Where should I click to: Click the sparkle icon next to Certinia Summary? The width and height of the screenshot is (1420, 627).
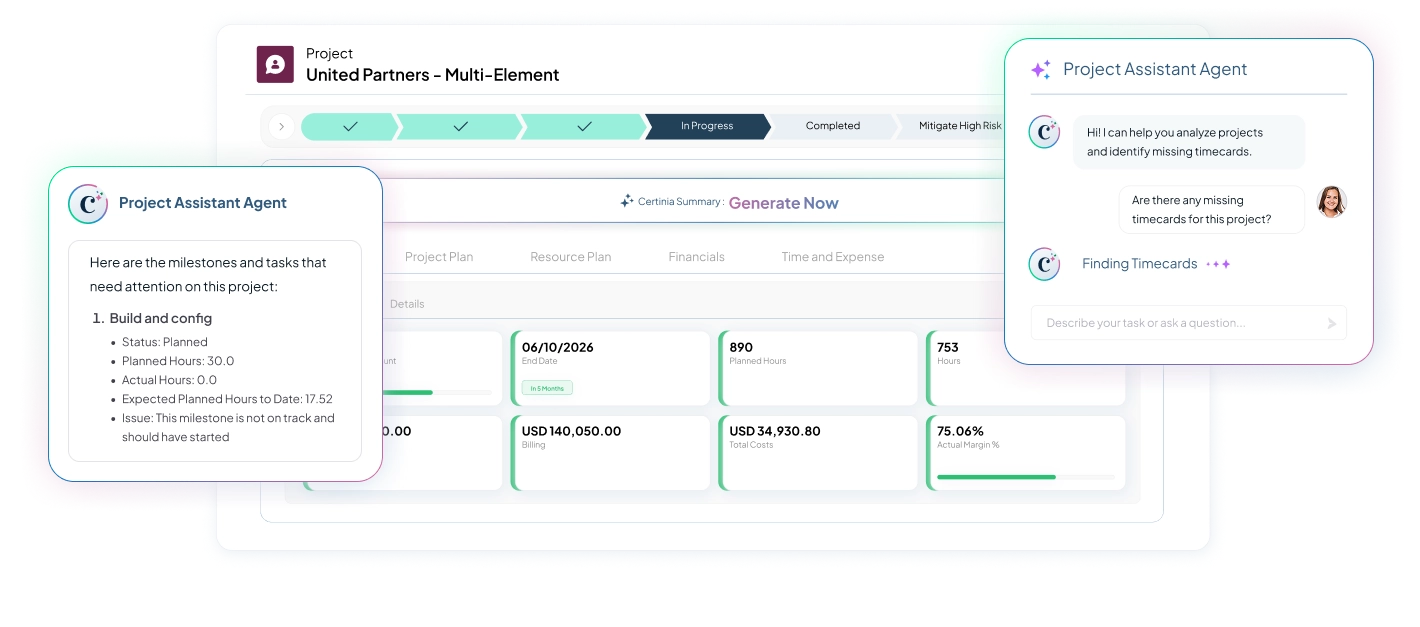(627, 201)
